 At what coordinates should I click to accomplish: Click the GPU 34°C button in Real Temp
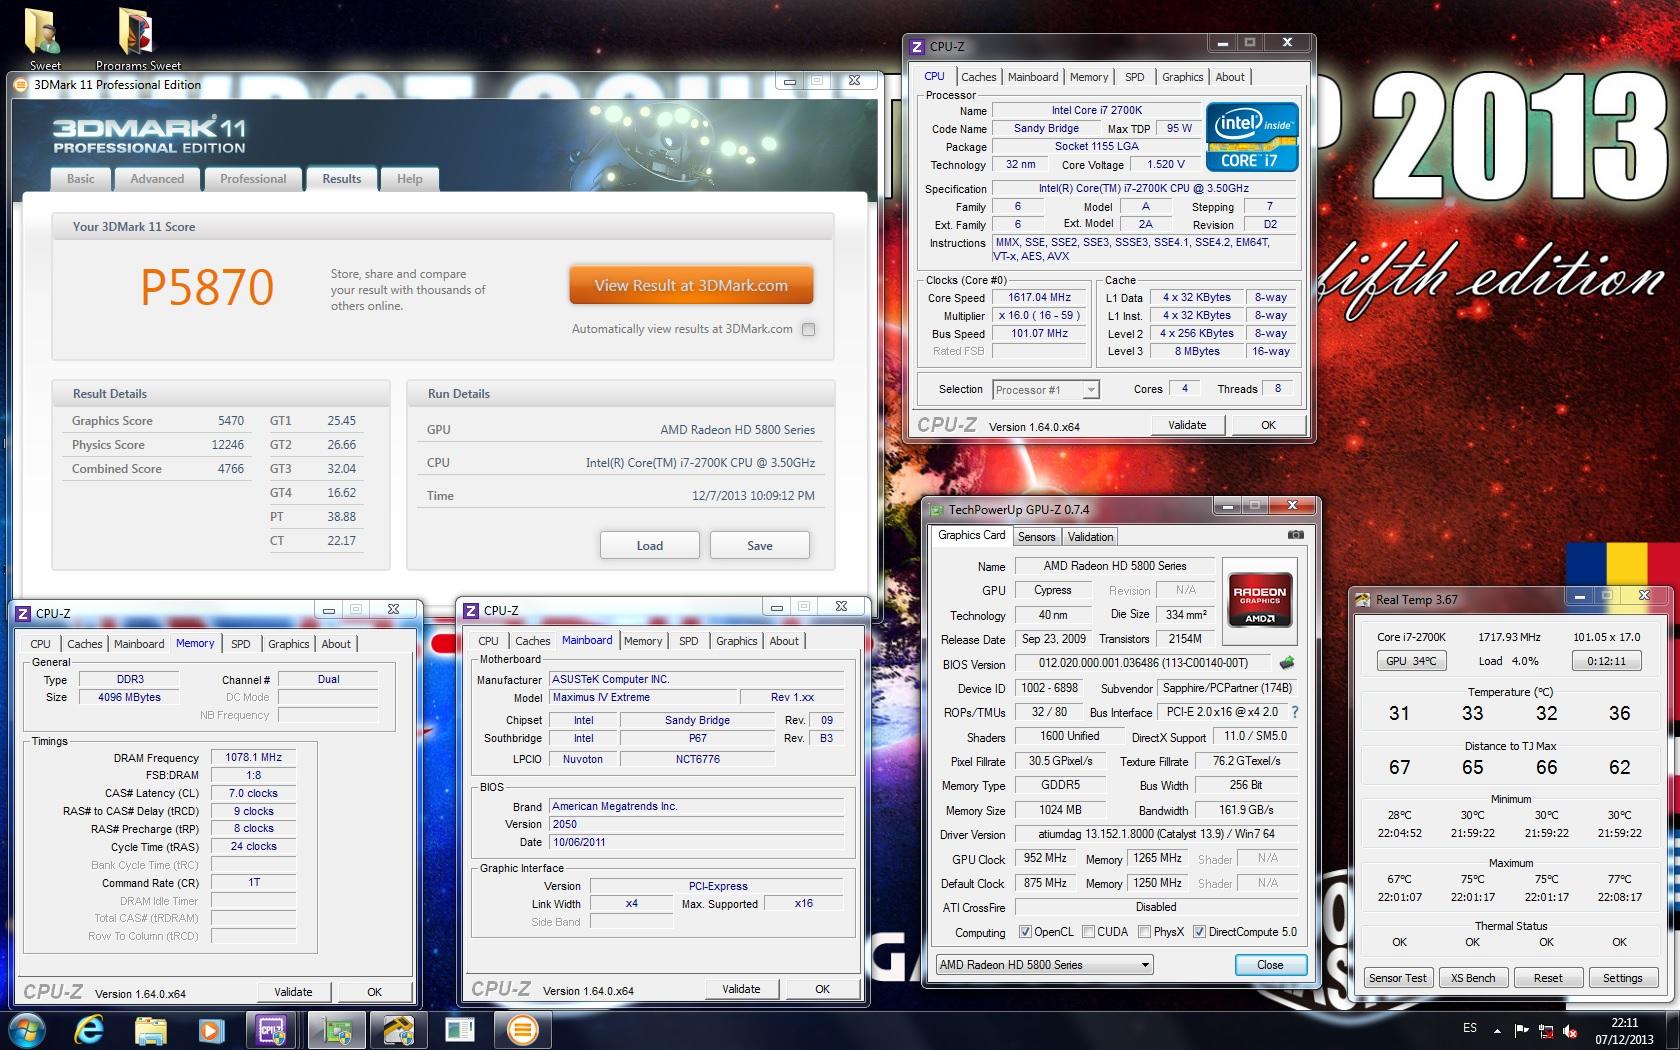[1410, 661]
